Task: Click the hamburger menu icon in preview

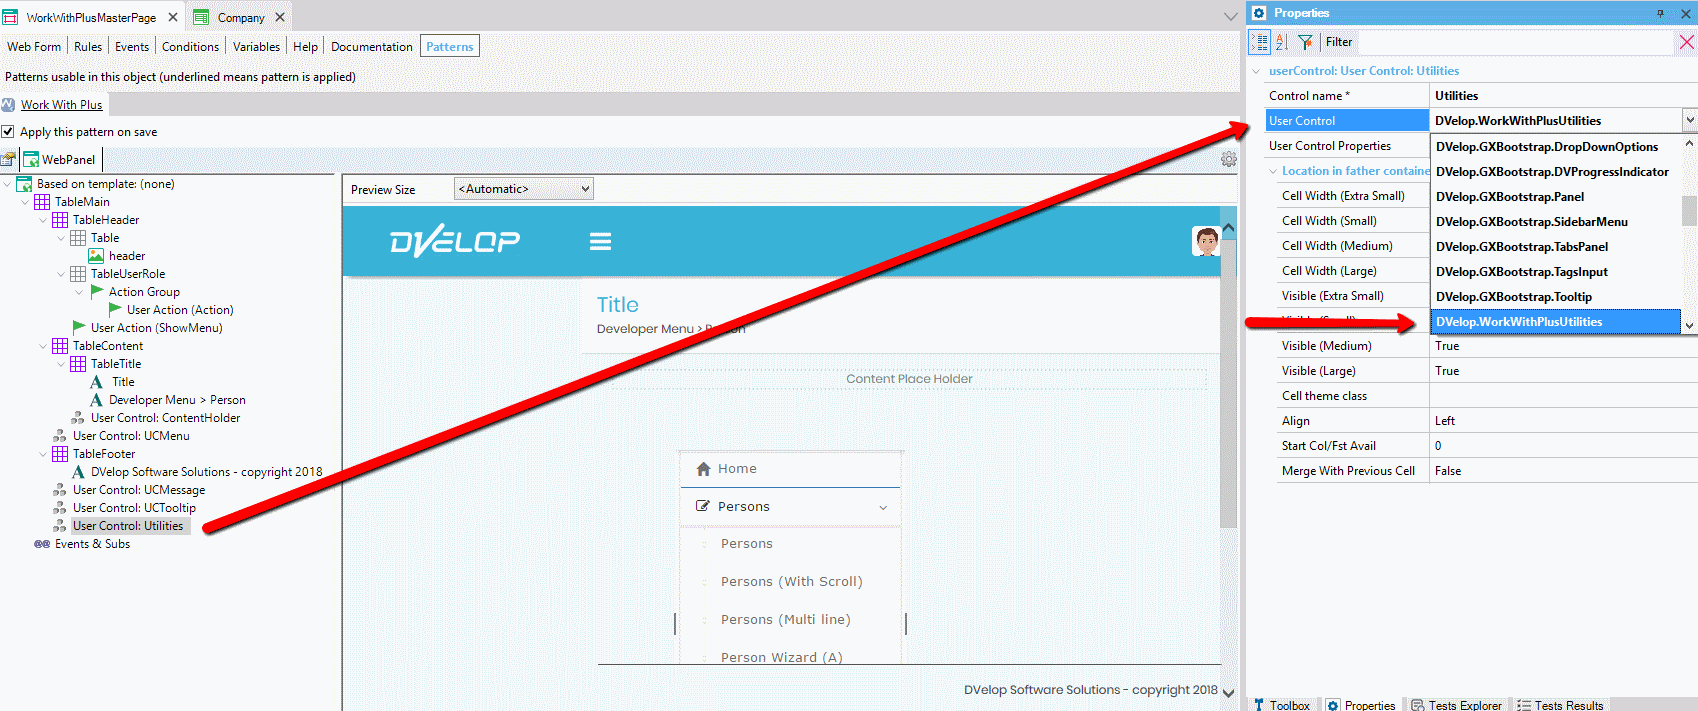Action: point(600,241)
